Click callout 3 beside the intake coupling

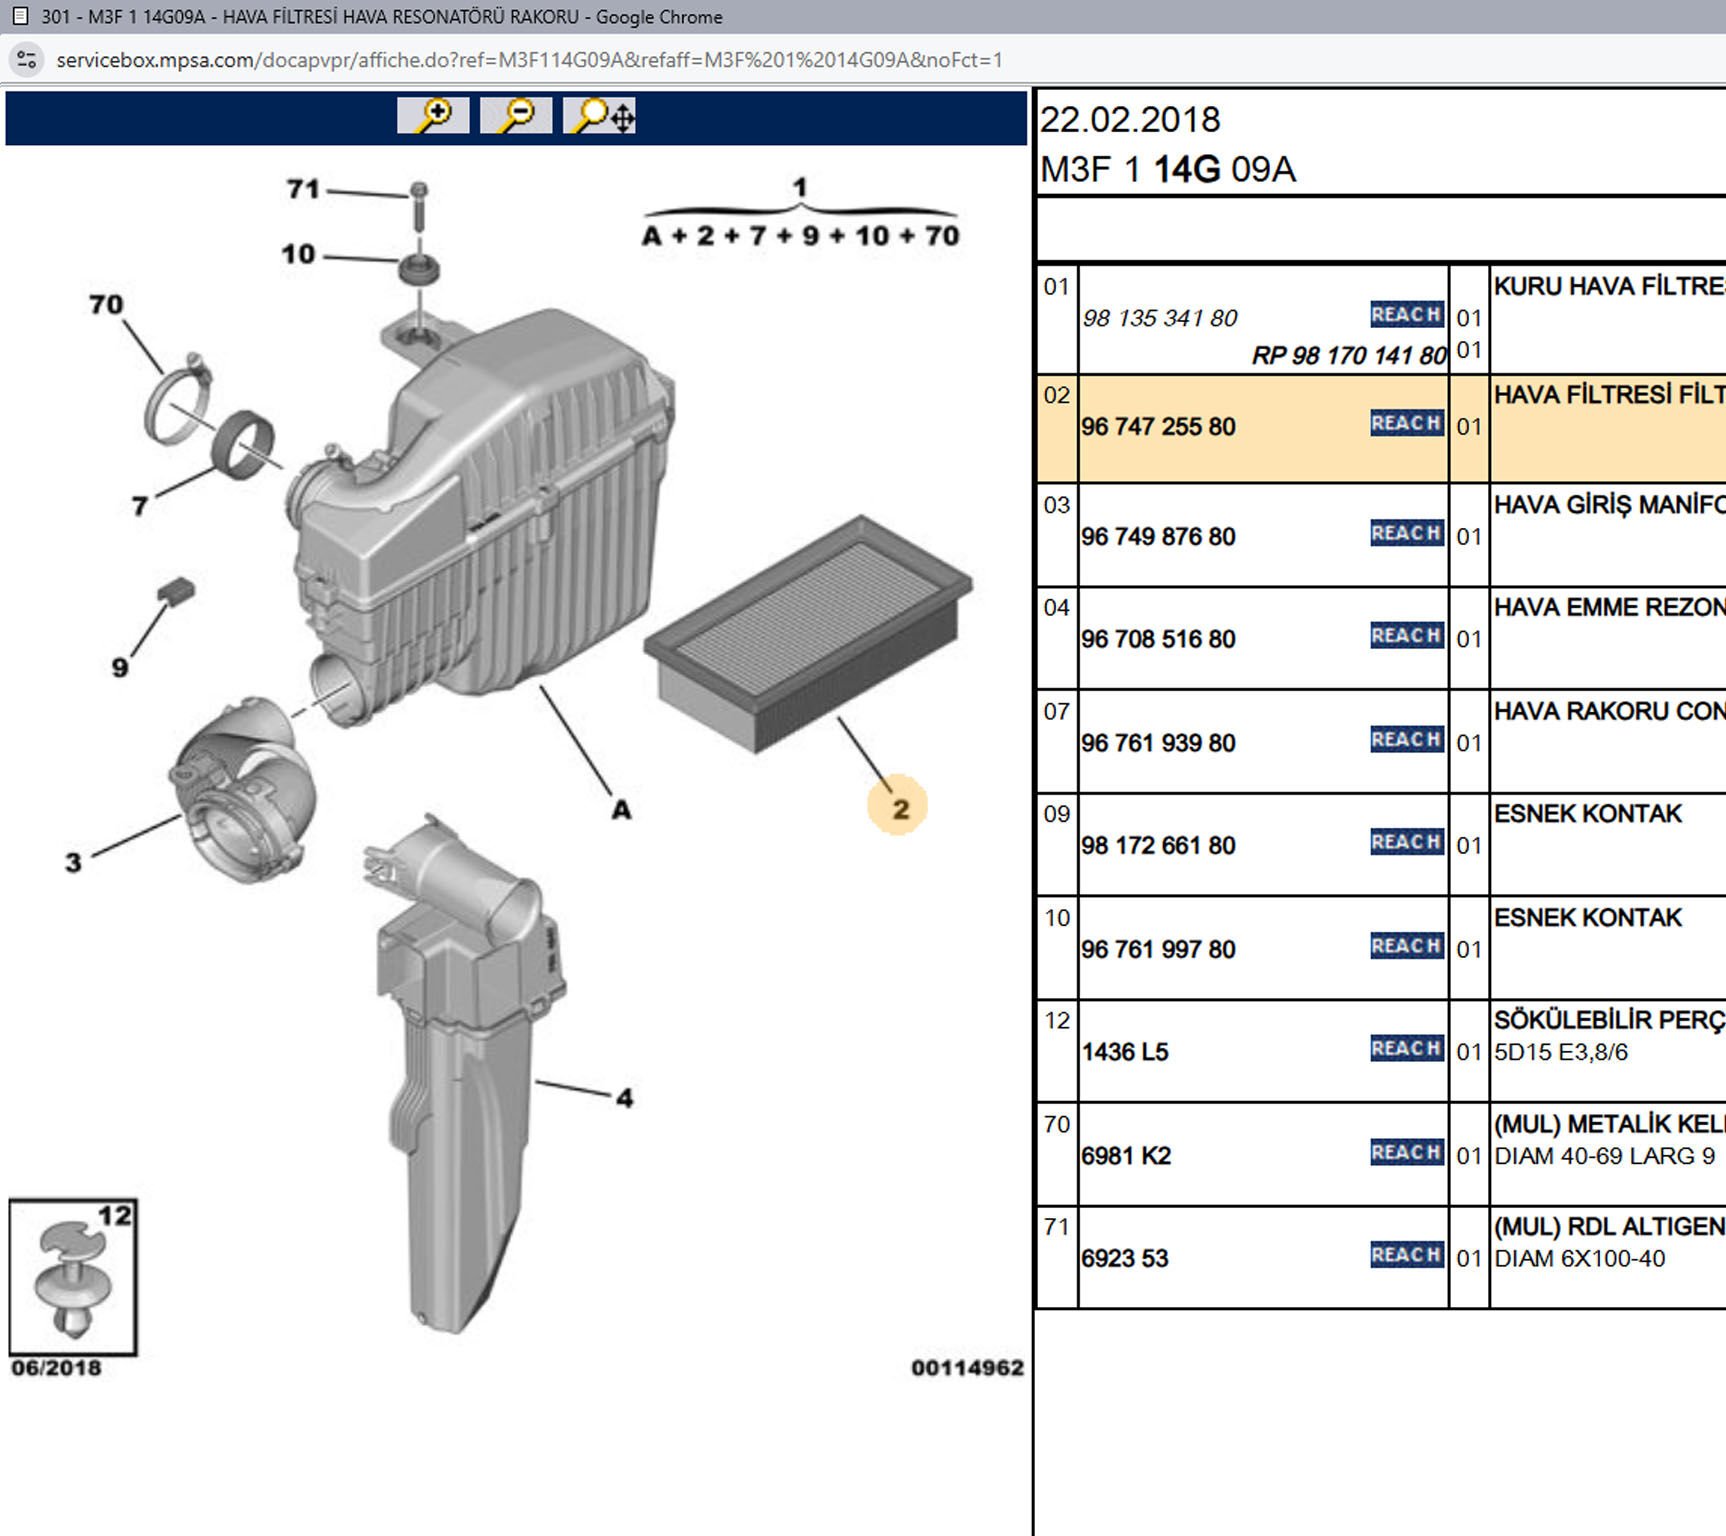[x=73, y=862]
